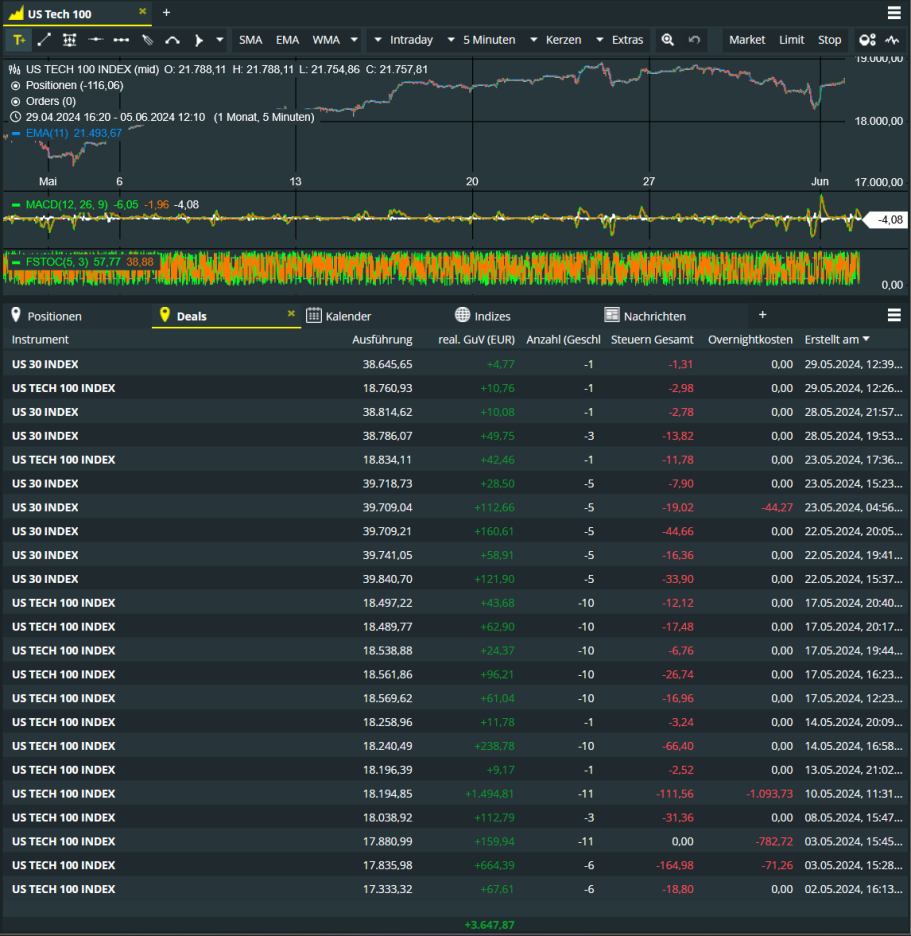Open the chart compare symbols icon

coord(867,40)
